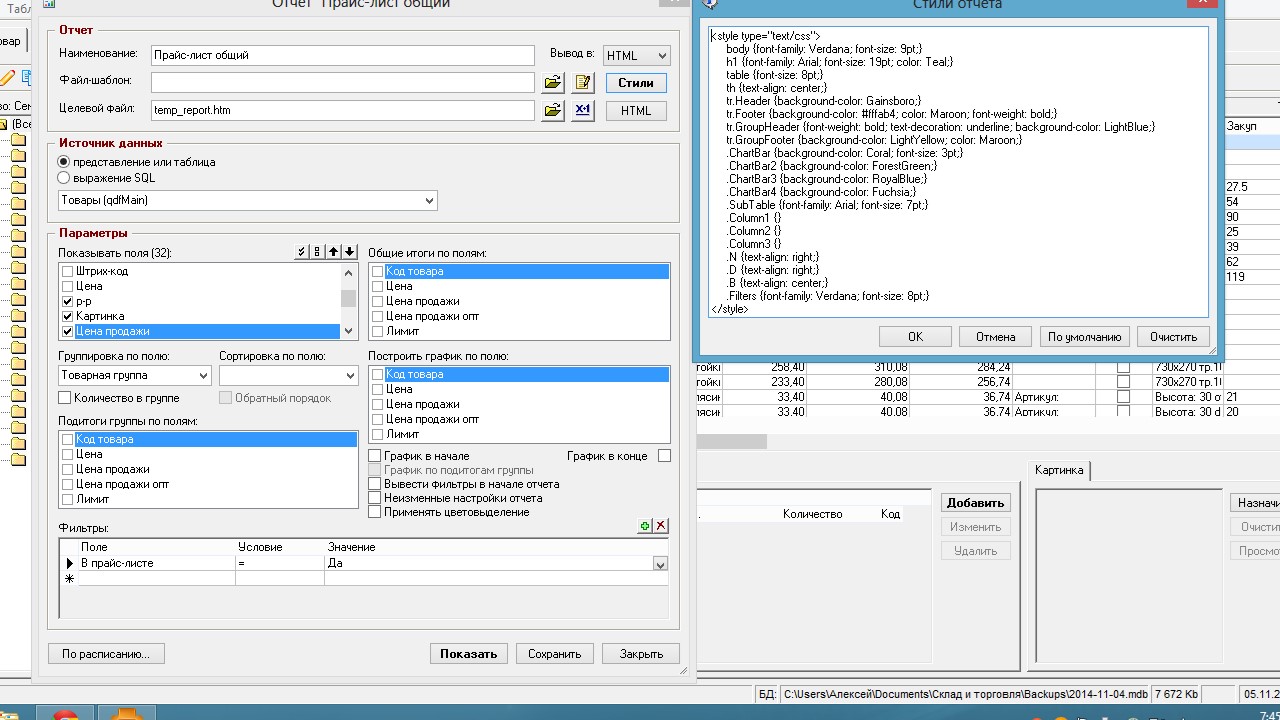Enable 'Применять цветовыделение' checkbox
Viewport: 1280px width, 720px height.
tap(376, 512)
